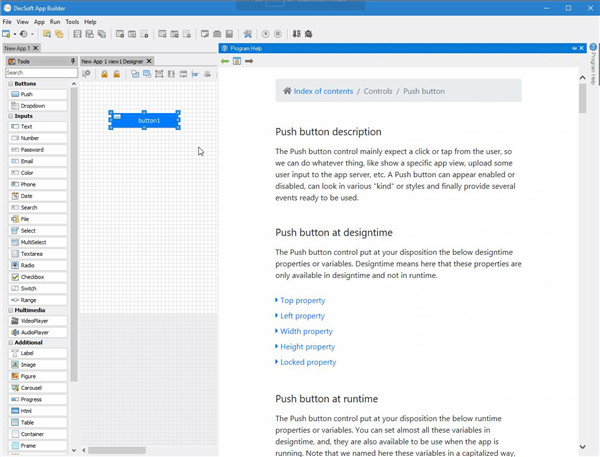Click the Search field in Tools panel
600x457 pixels.
click(x=40, y=73)
